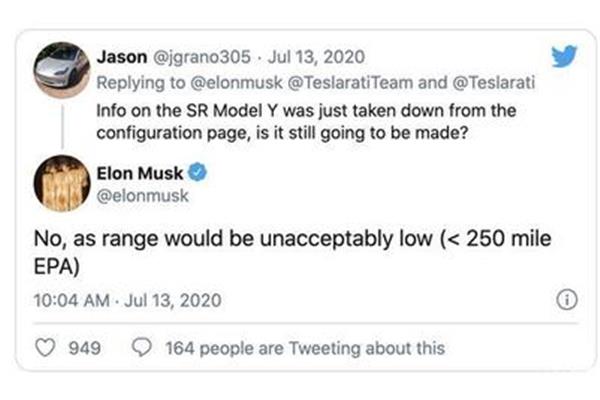Click Jason's SR Model Y question text
The height and width of the screenshot is (400, 600).
(306, 122)
